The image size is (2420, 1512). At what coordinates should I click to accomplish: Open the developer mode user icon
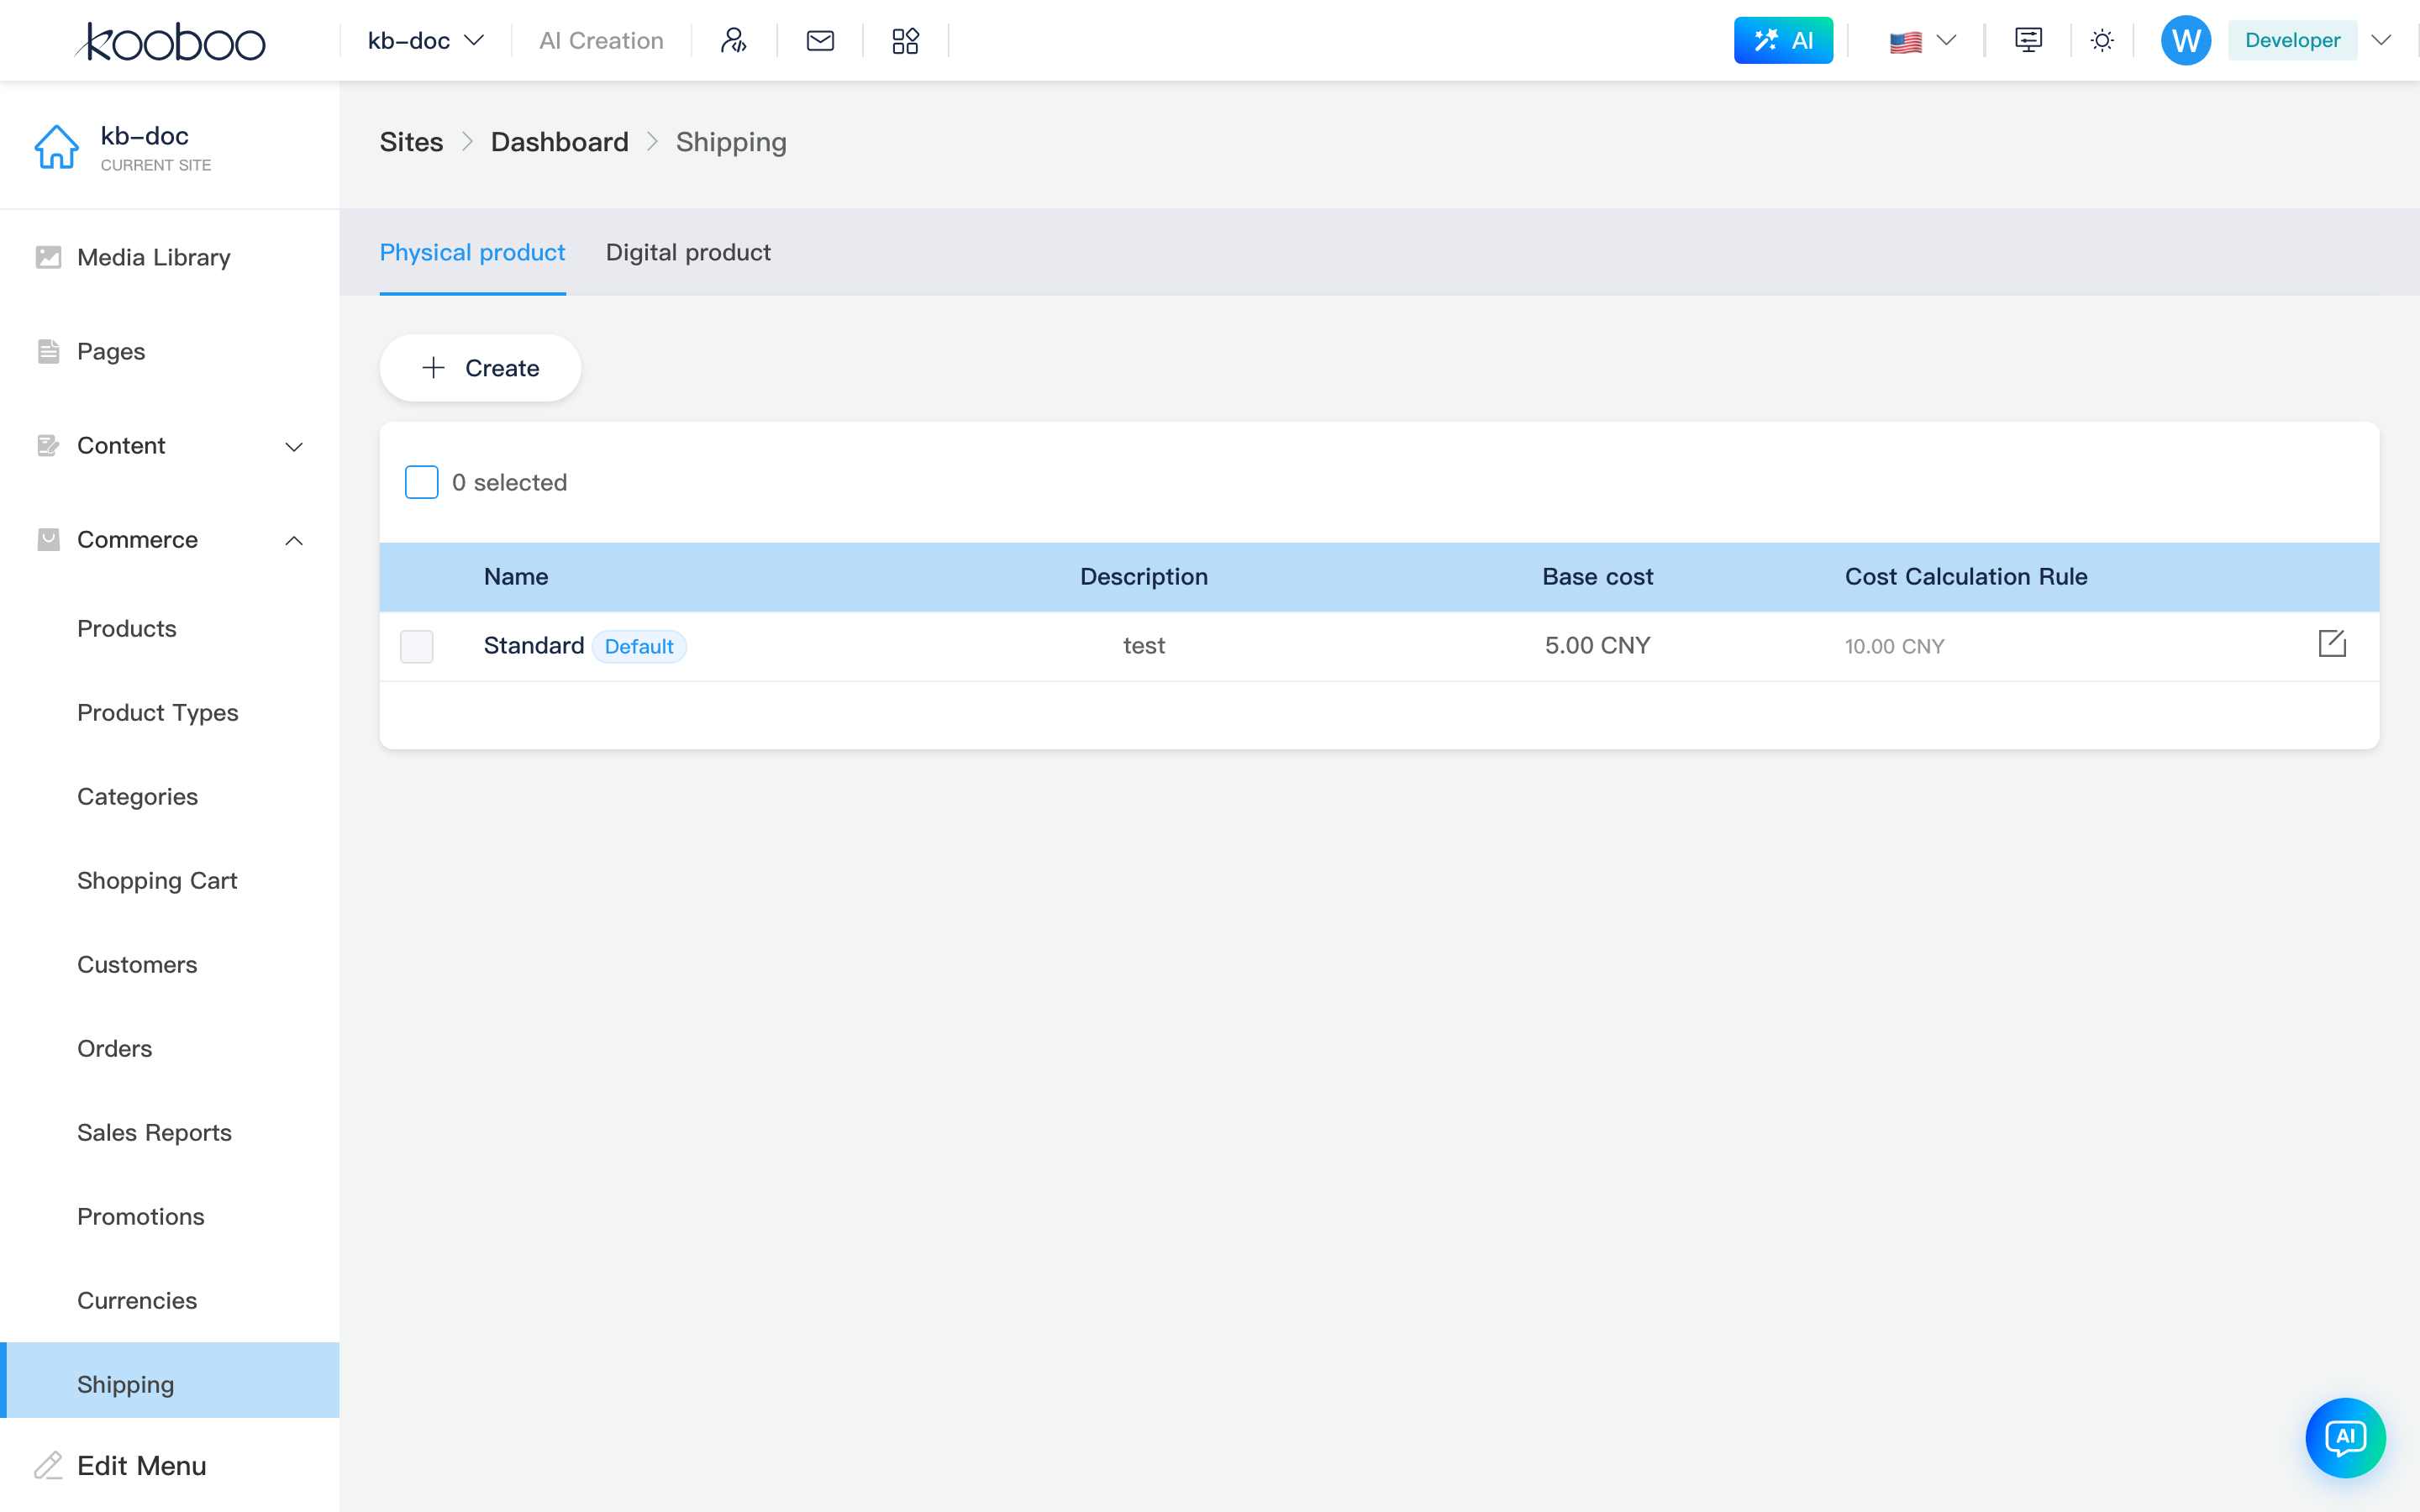click(x=734, y=40)
